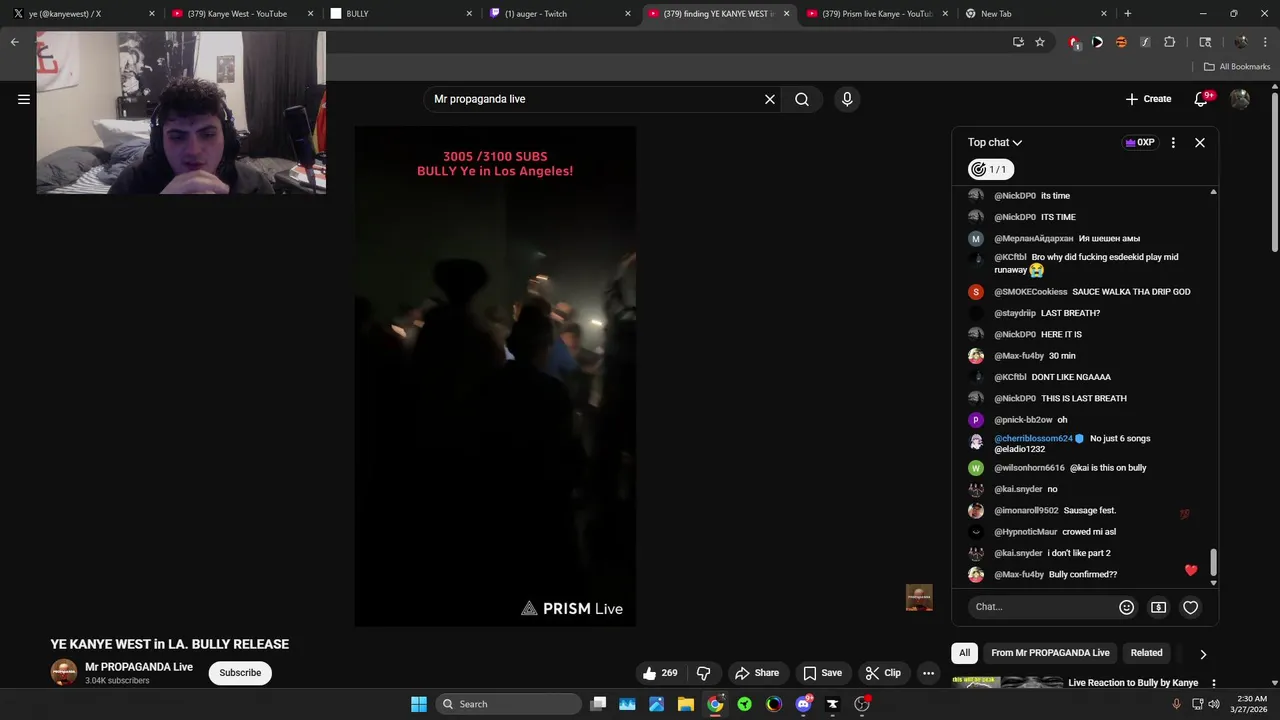This screenshot has height=720, width=1280.
Task: Open the Create menu button
Action: click(x=1148, y=99)
